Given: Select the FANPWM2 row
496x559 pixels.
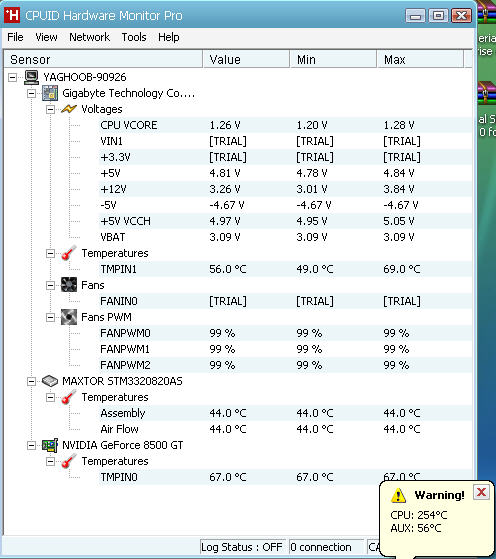Looking at the screenshot, I should click(x=285, y=365).
